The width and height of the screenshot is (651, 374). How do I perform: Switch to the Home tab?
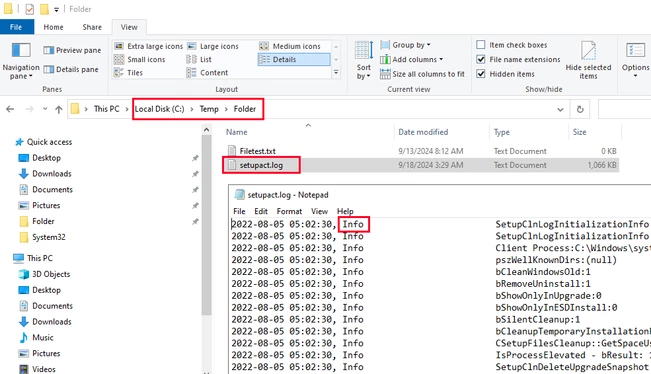[54, 27]
